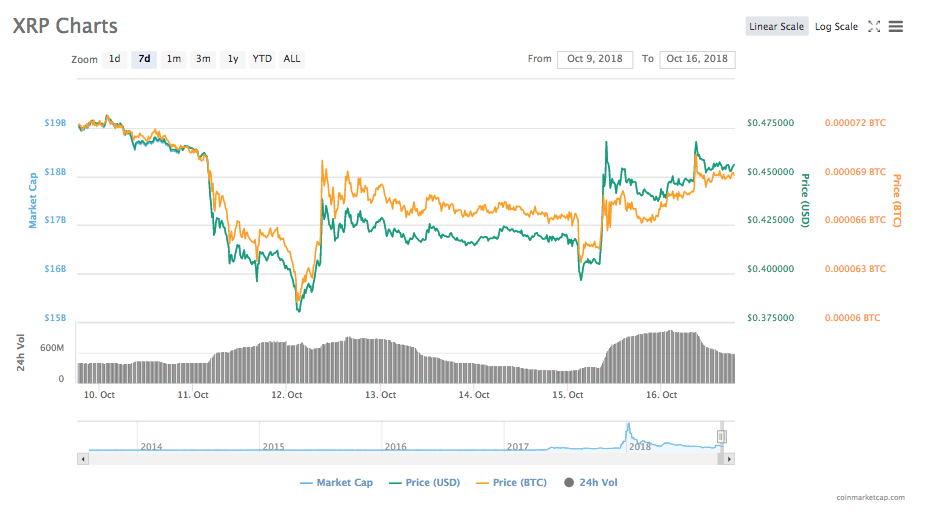Open the chart hamburger menu icon
Viewport: 930px width, 515px height.
[x=896, y=26]
